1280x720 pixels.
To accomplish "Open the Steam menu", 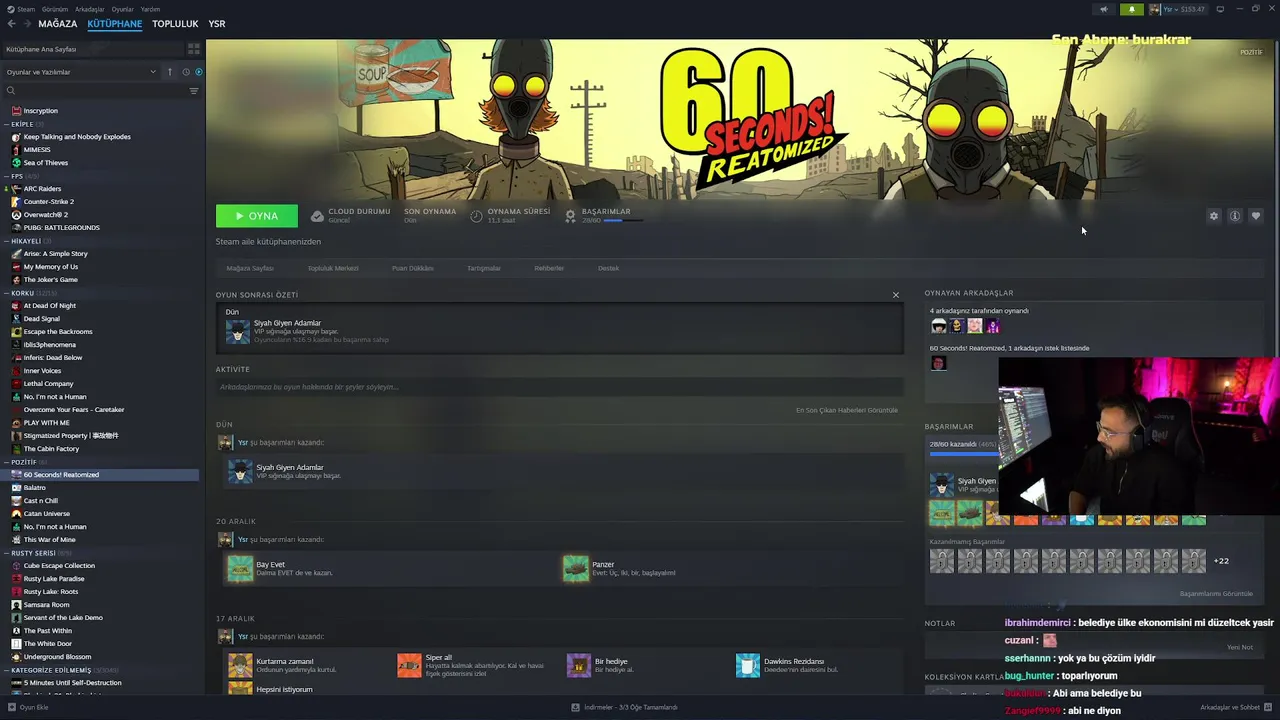I will 26,9.
